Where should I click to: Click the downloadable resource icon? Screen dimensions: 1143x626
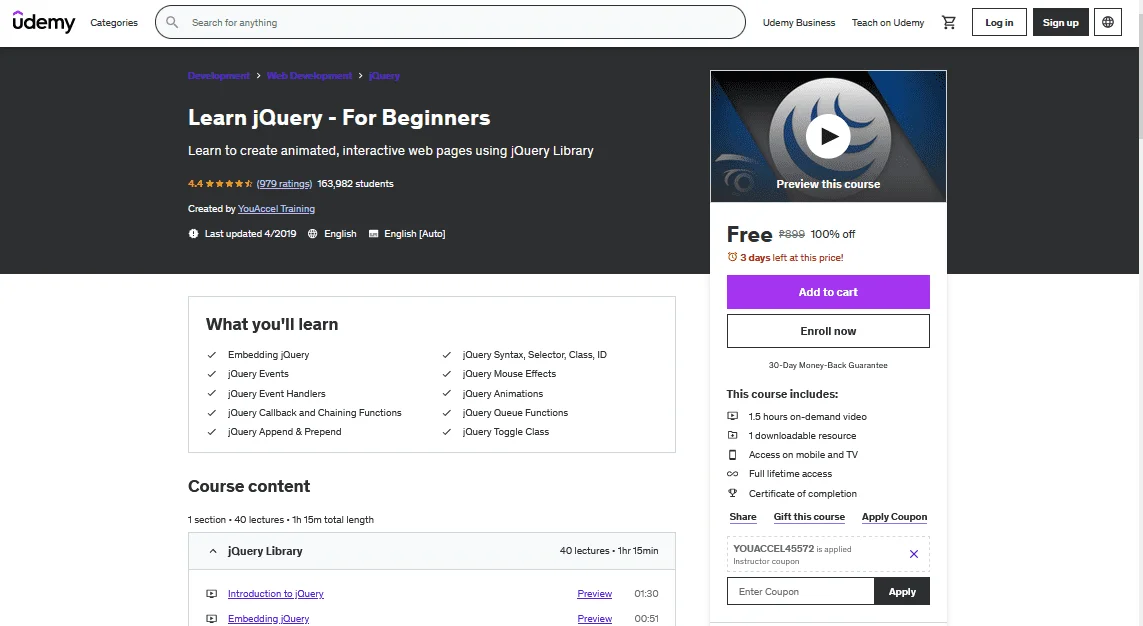point(733,435)
